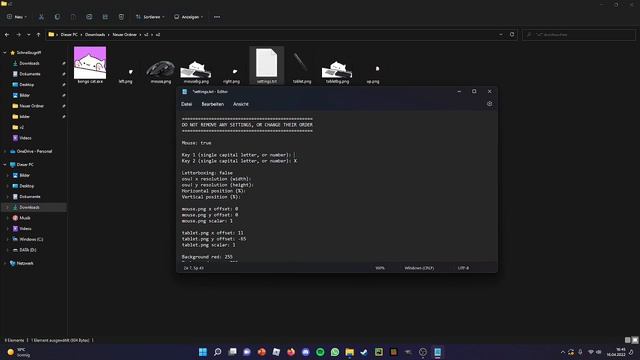Open Discord from the taskbar
This screenshot has width=640, height=360.
coord(306,352)
